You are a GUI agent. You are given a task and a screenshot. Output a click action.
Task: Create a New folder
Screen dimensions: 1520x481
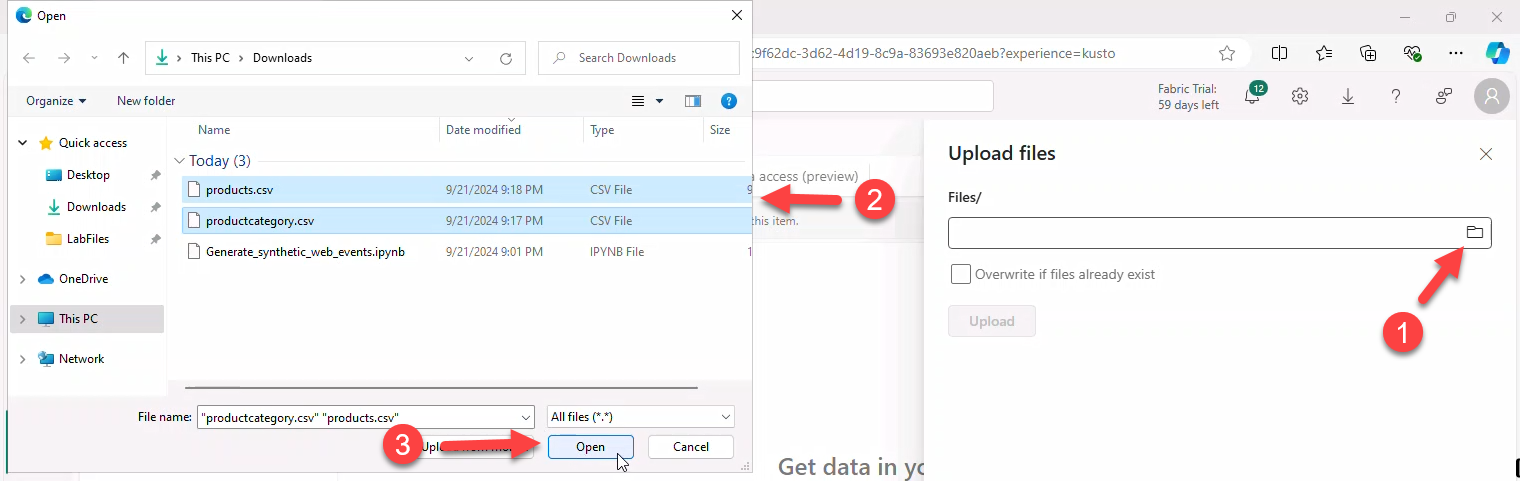(x=146, y=101)
